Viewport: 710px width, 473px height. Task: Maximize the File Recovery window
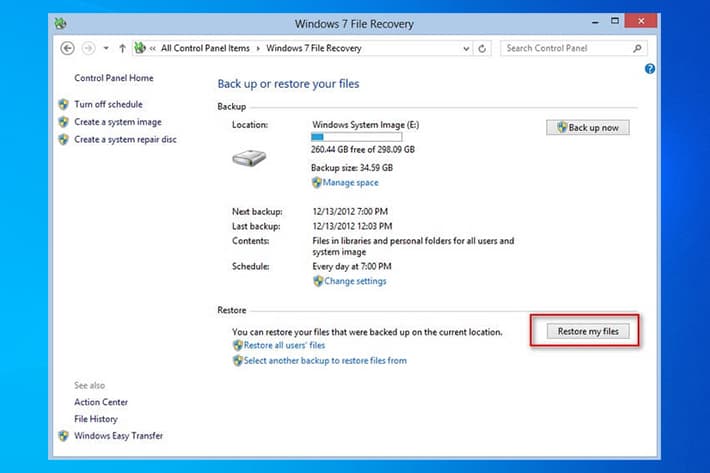[614, 21]
